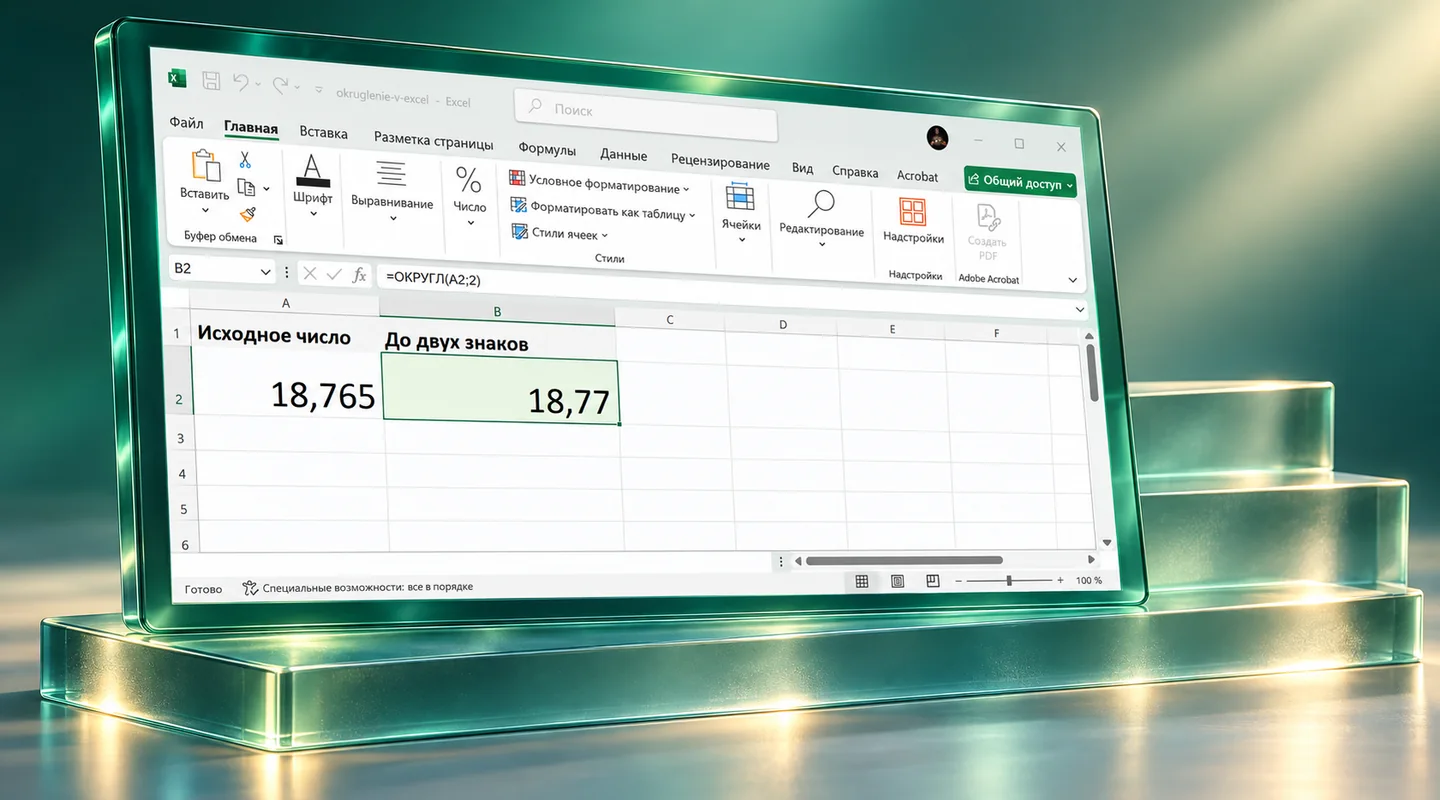Undo the last action
Screen dimensions: 1440x800
click(x=240, y=82)
